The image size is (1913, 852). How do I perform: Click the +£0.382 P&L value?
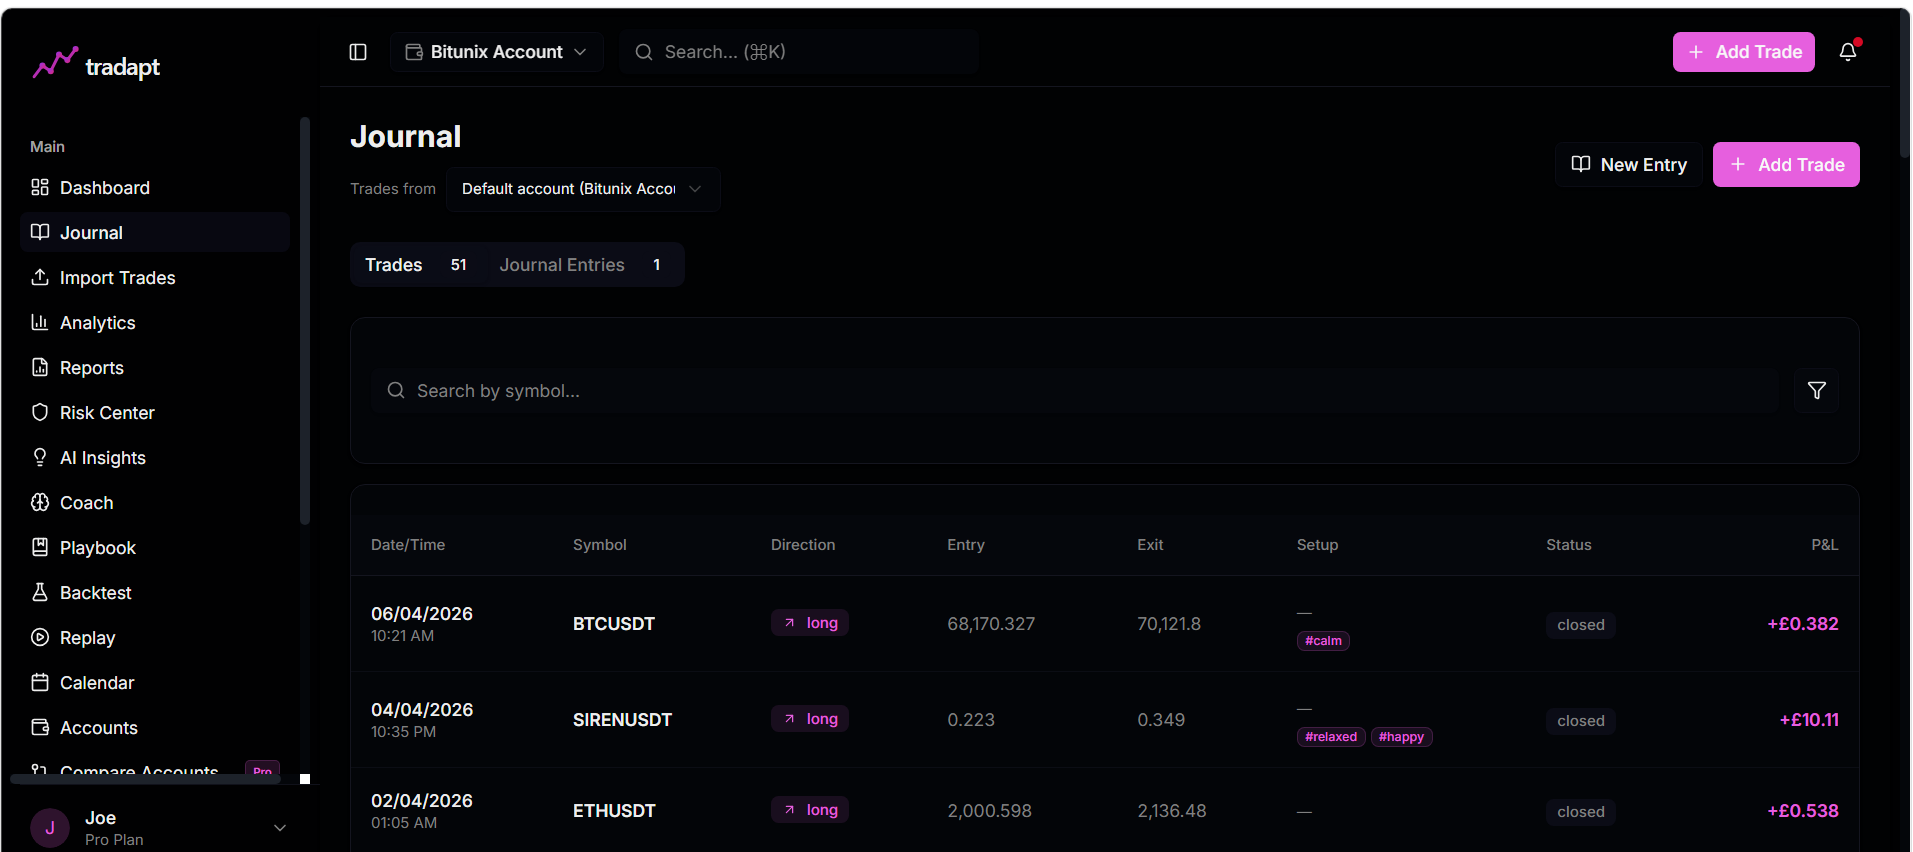(x=1803, y=623)
